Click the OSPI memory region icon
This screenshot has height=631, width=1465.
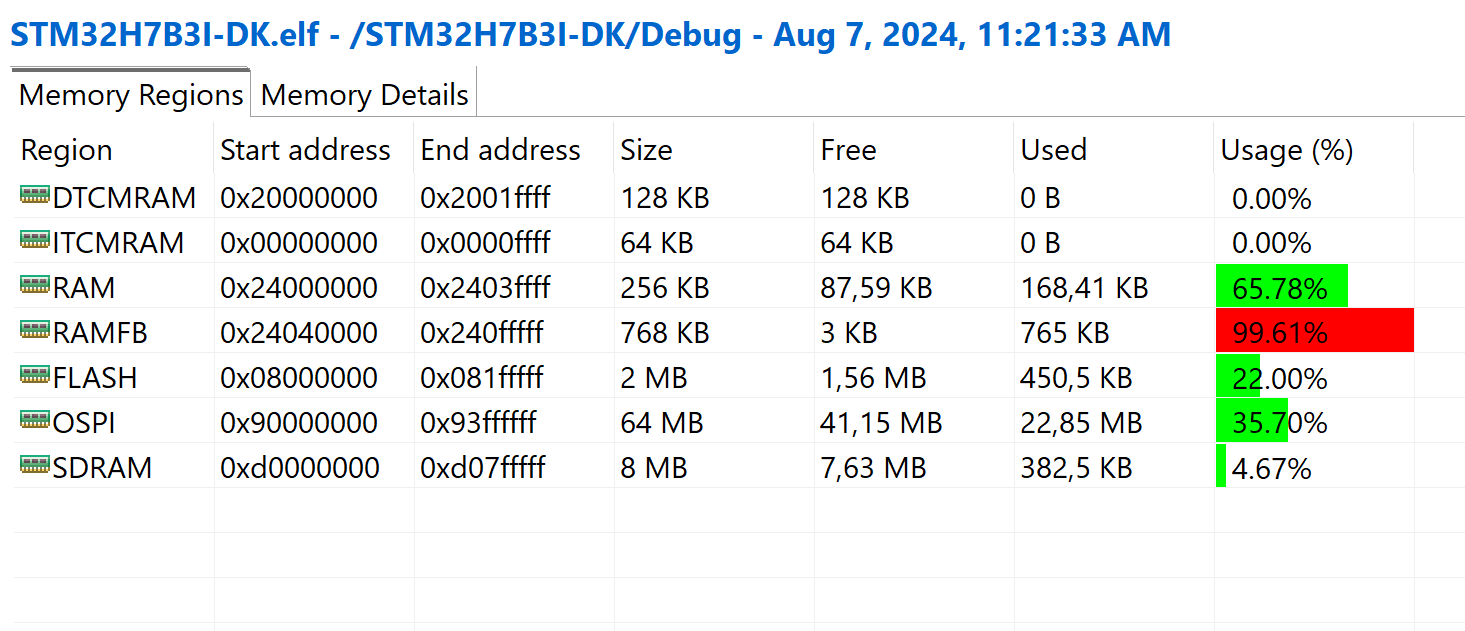pyautogui.click(x=35, y=421)
